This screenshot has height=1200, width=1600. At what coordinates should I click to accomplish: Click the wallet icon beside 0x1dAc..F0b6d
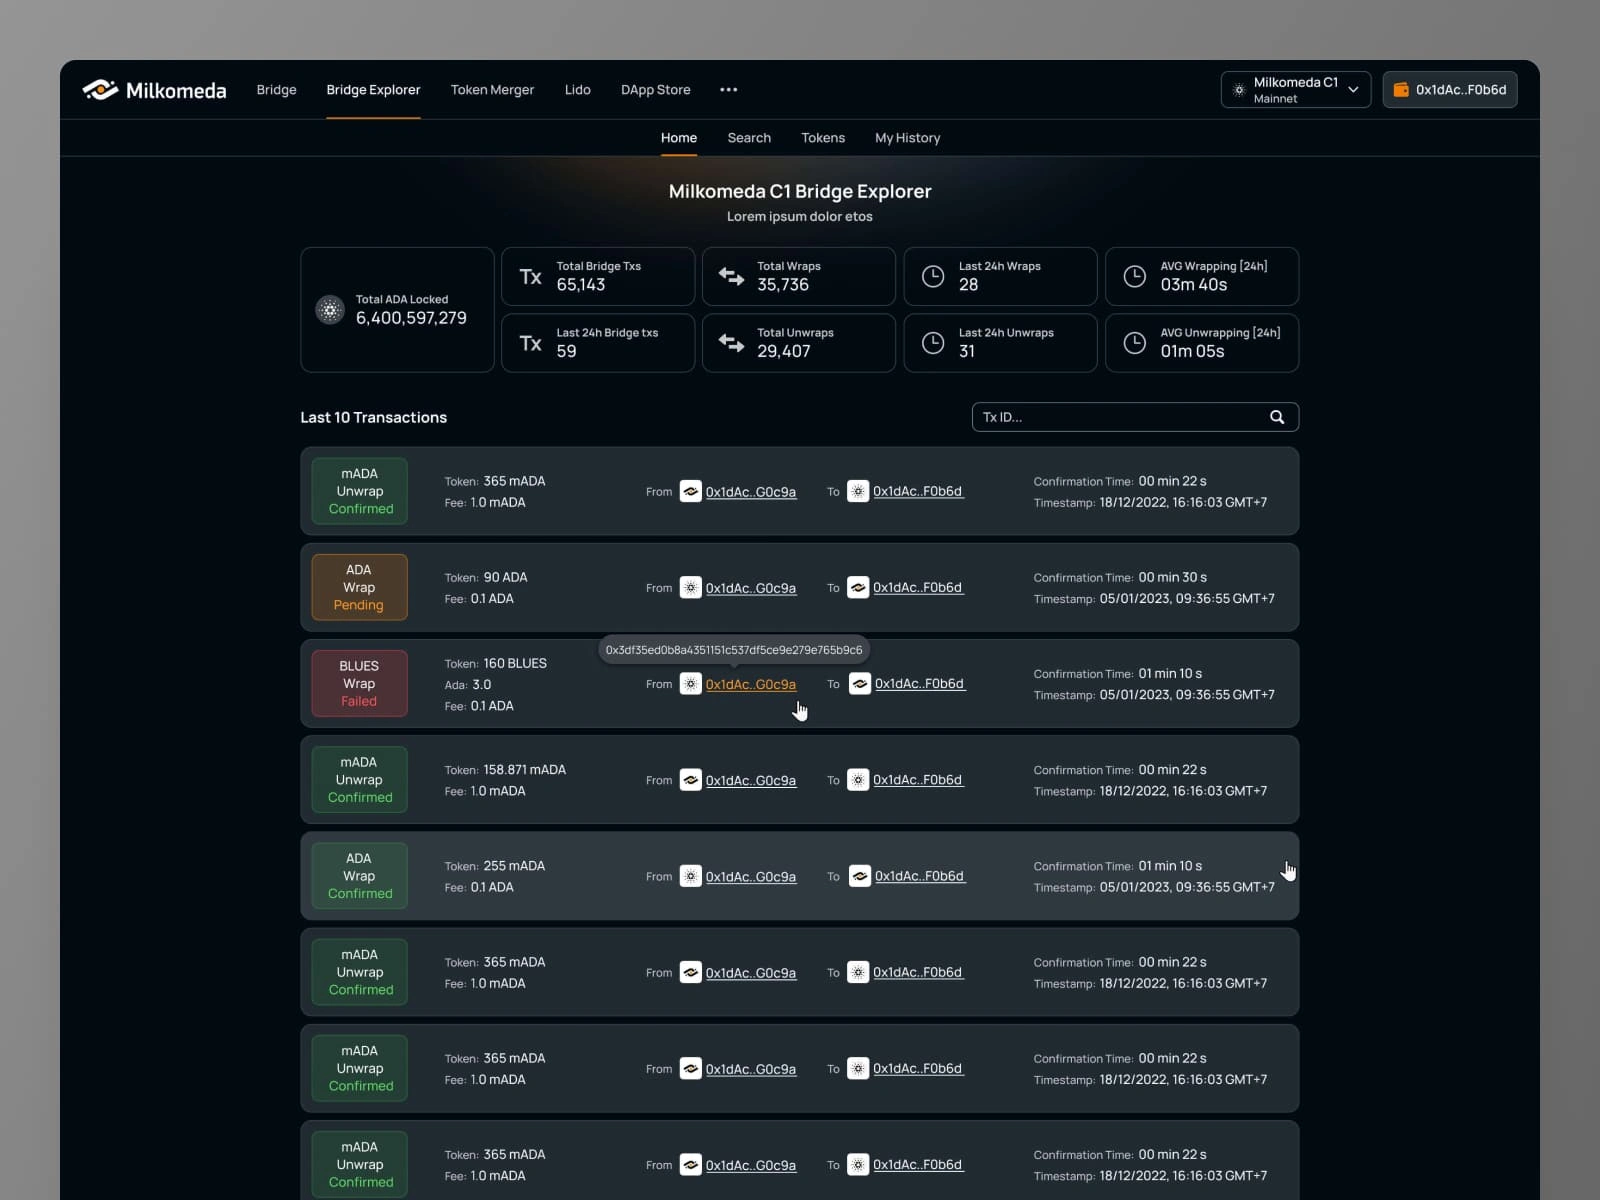click(1401, 90)
